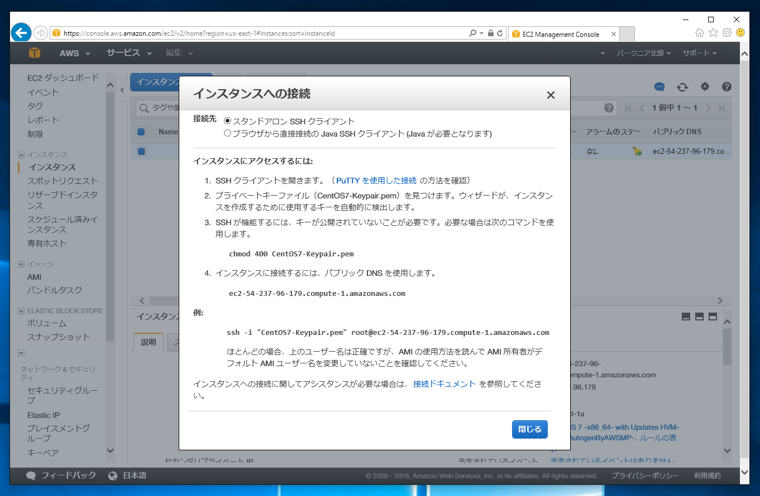Open the browser tools gear icon
The image size is (760, 496).
[x=727, y=32]
